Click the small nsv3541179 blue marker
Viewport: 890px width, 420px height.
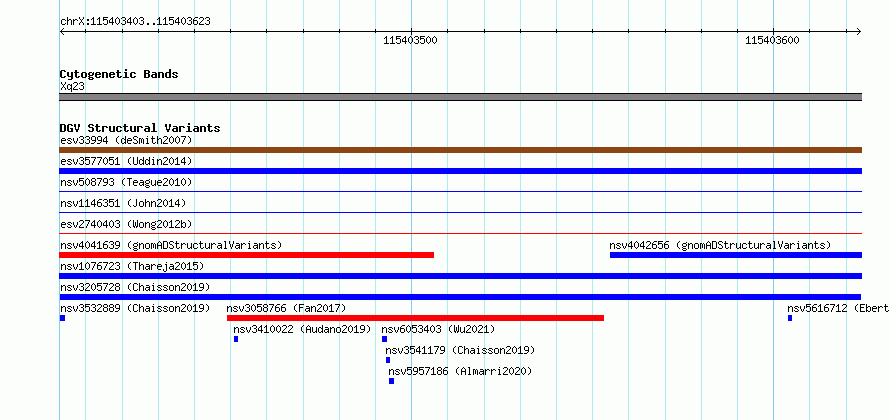pos(388,360)
